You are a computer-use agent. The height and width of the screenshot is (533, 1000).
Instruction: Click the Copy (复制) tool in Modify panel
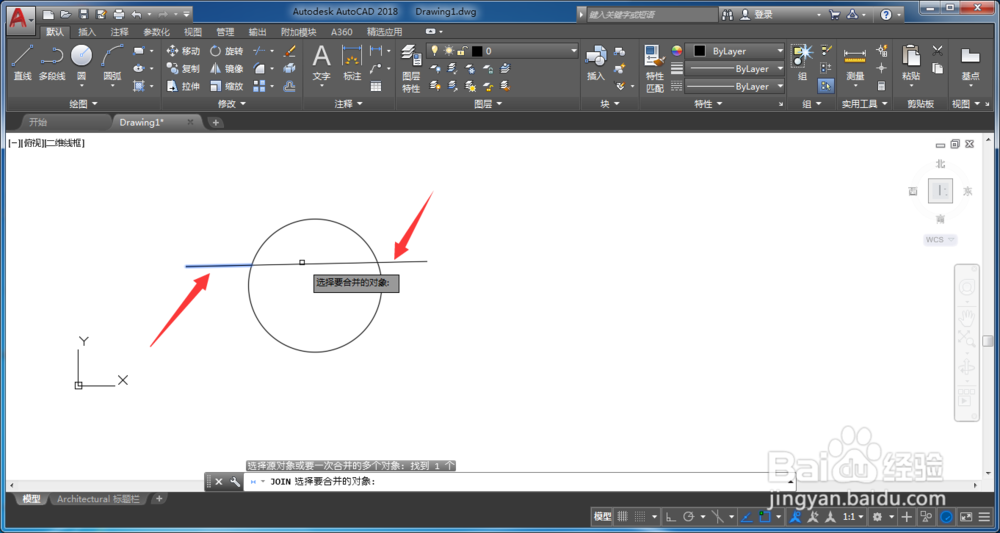pyautogui.click(x=183, y=68)
